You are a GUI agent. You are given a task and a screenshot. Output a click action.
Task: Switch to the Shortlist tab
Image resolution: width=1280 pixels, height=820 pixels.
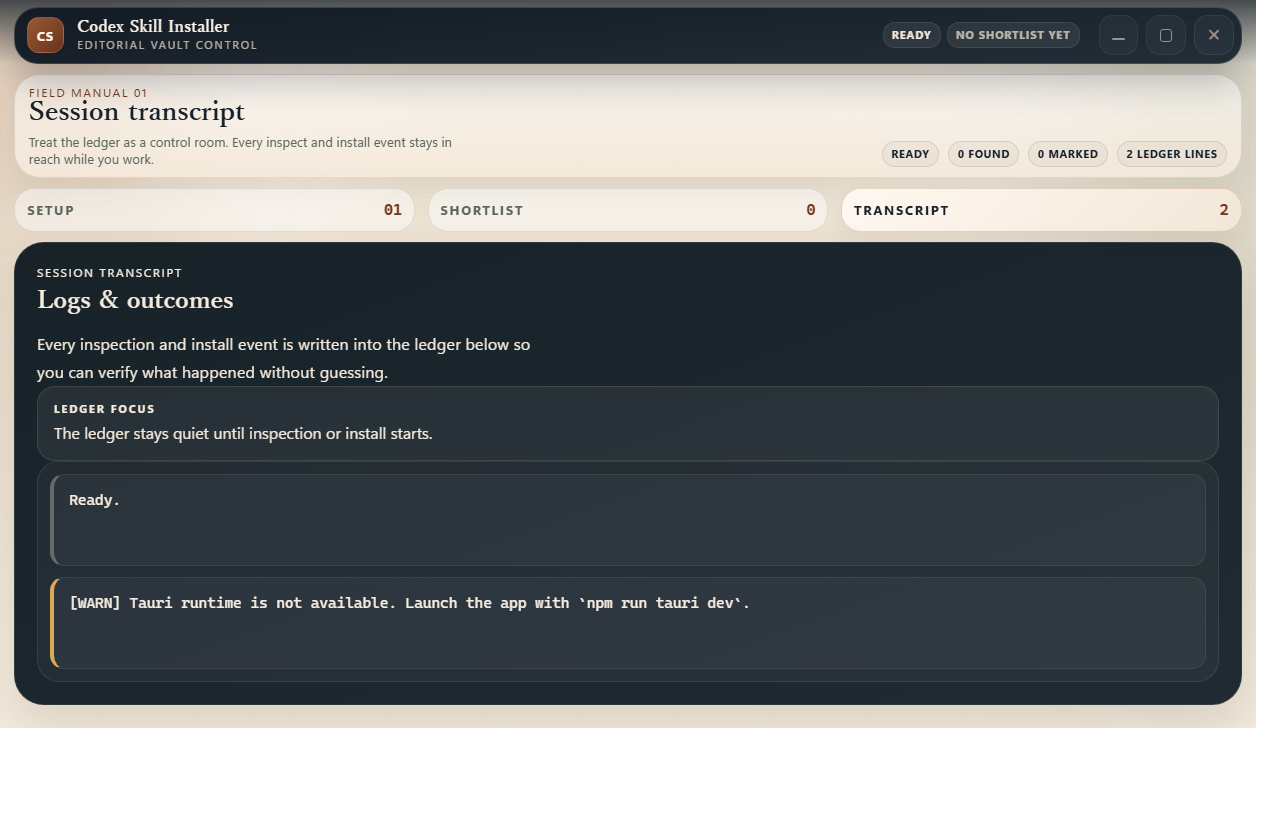[x=628, y=210]
